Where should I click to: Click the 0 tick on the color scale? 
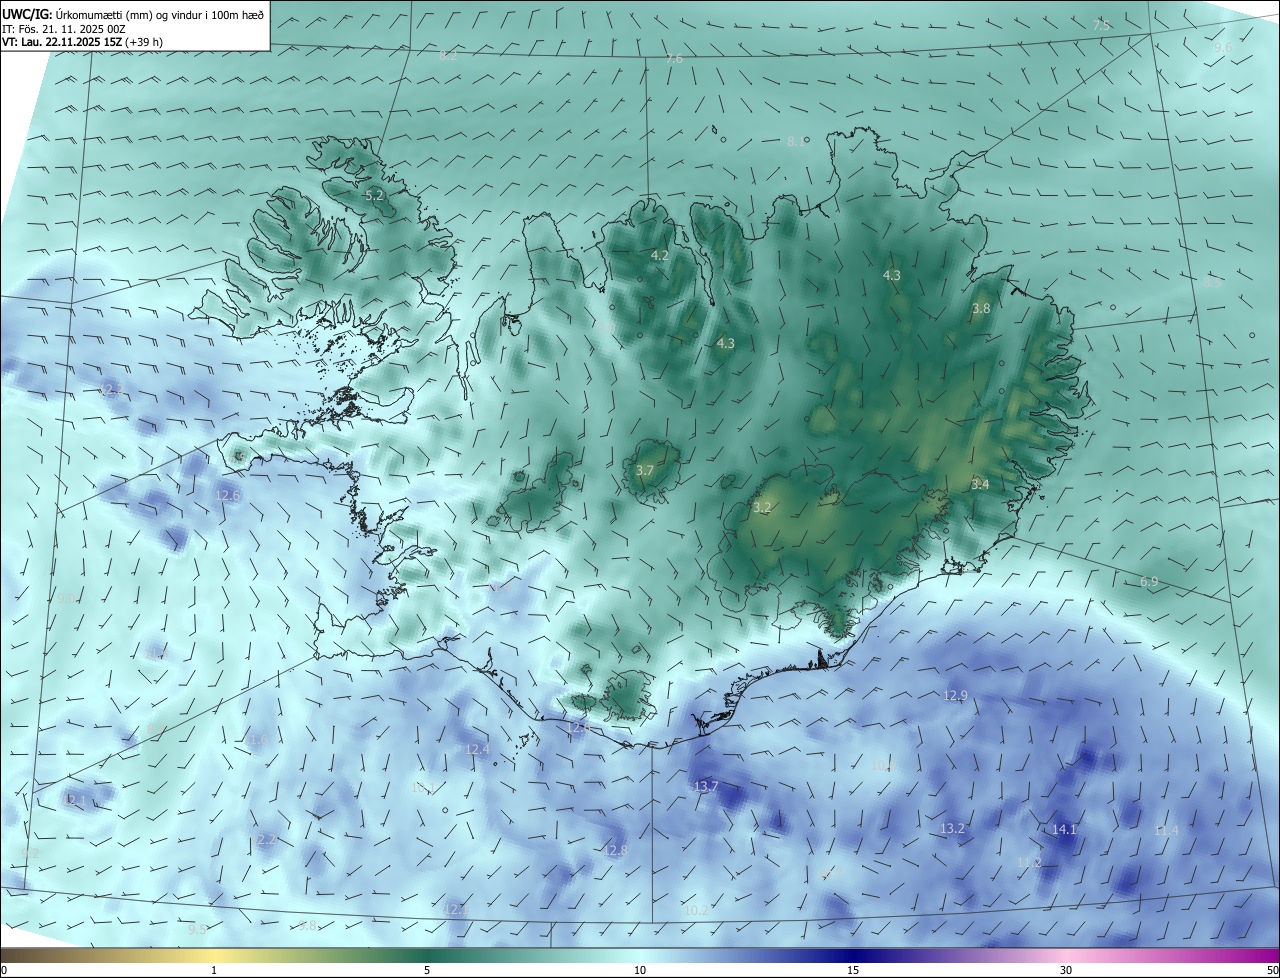[x=3, y=970]
